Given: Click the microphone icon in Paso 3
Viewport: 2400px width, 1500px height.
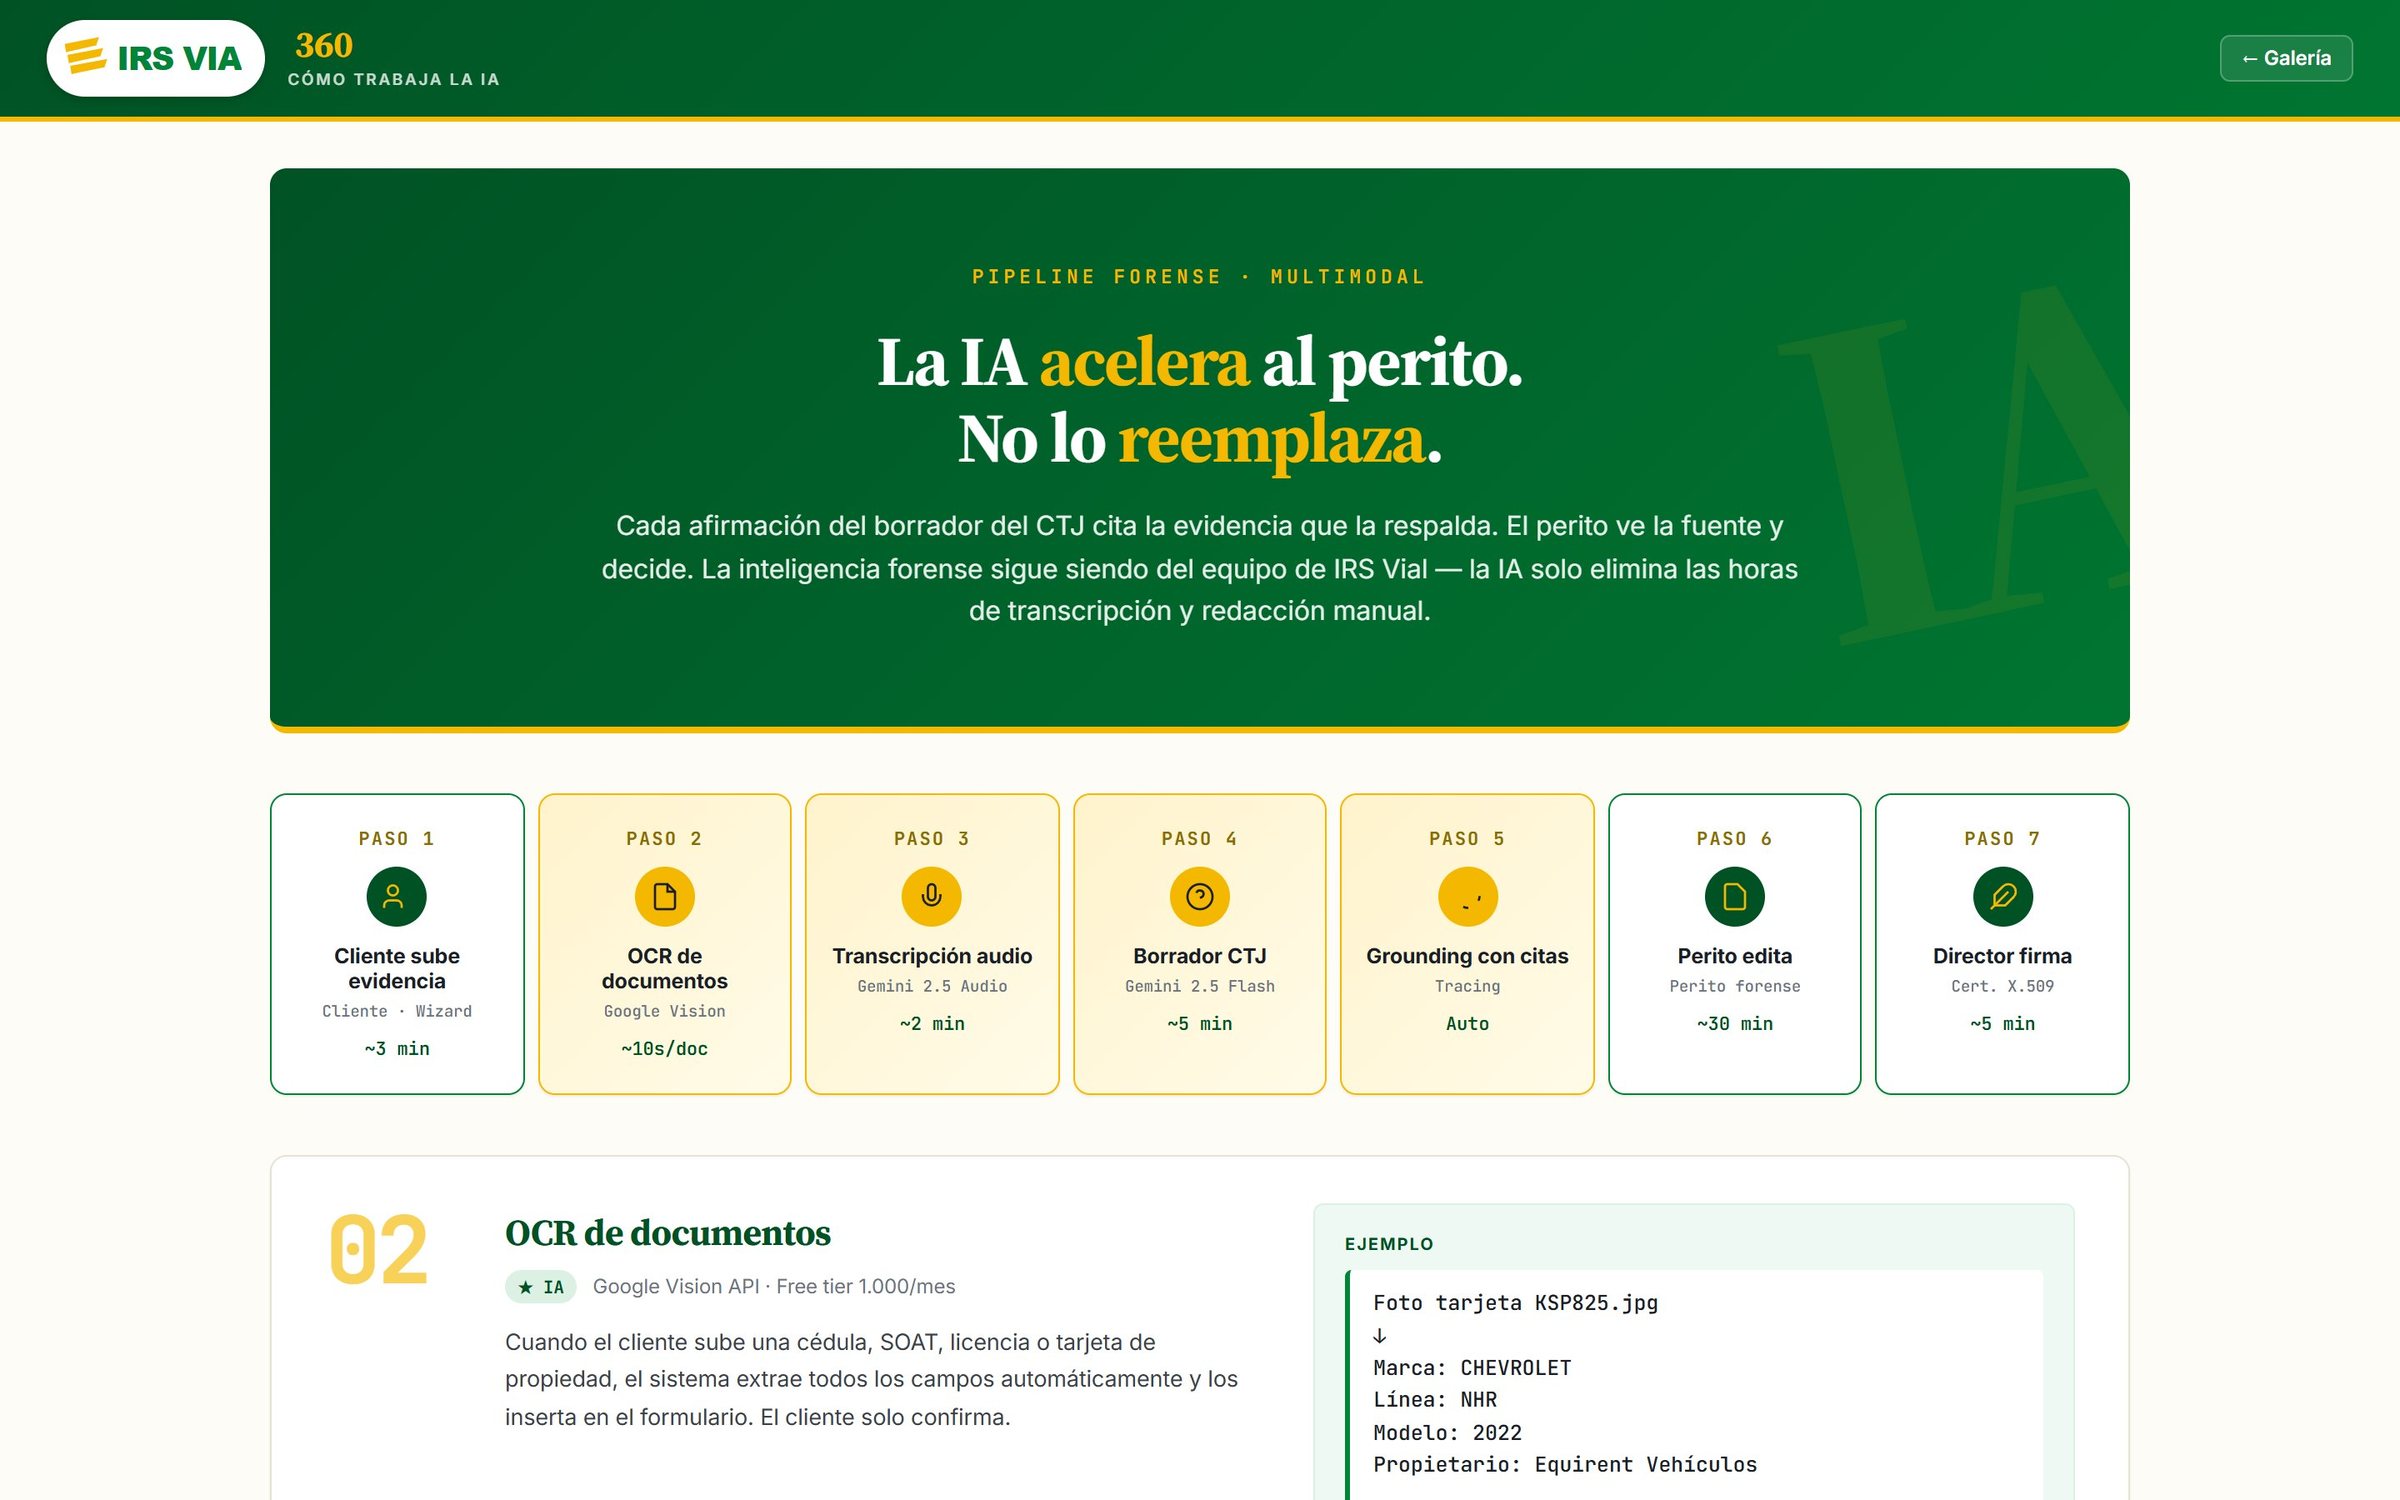Looking at the screenshot, I should (931, 896).
